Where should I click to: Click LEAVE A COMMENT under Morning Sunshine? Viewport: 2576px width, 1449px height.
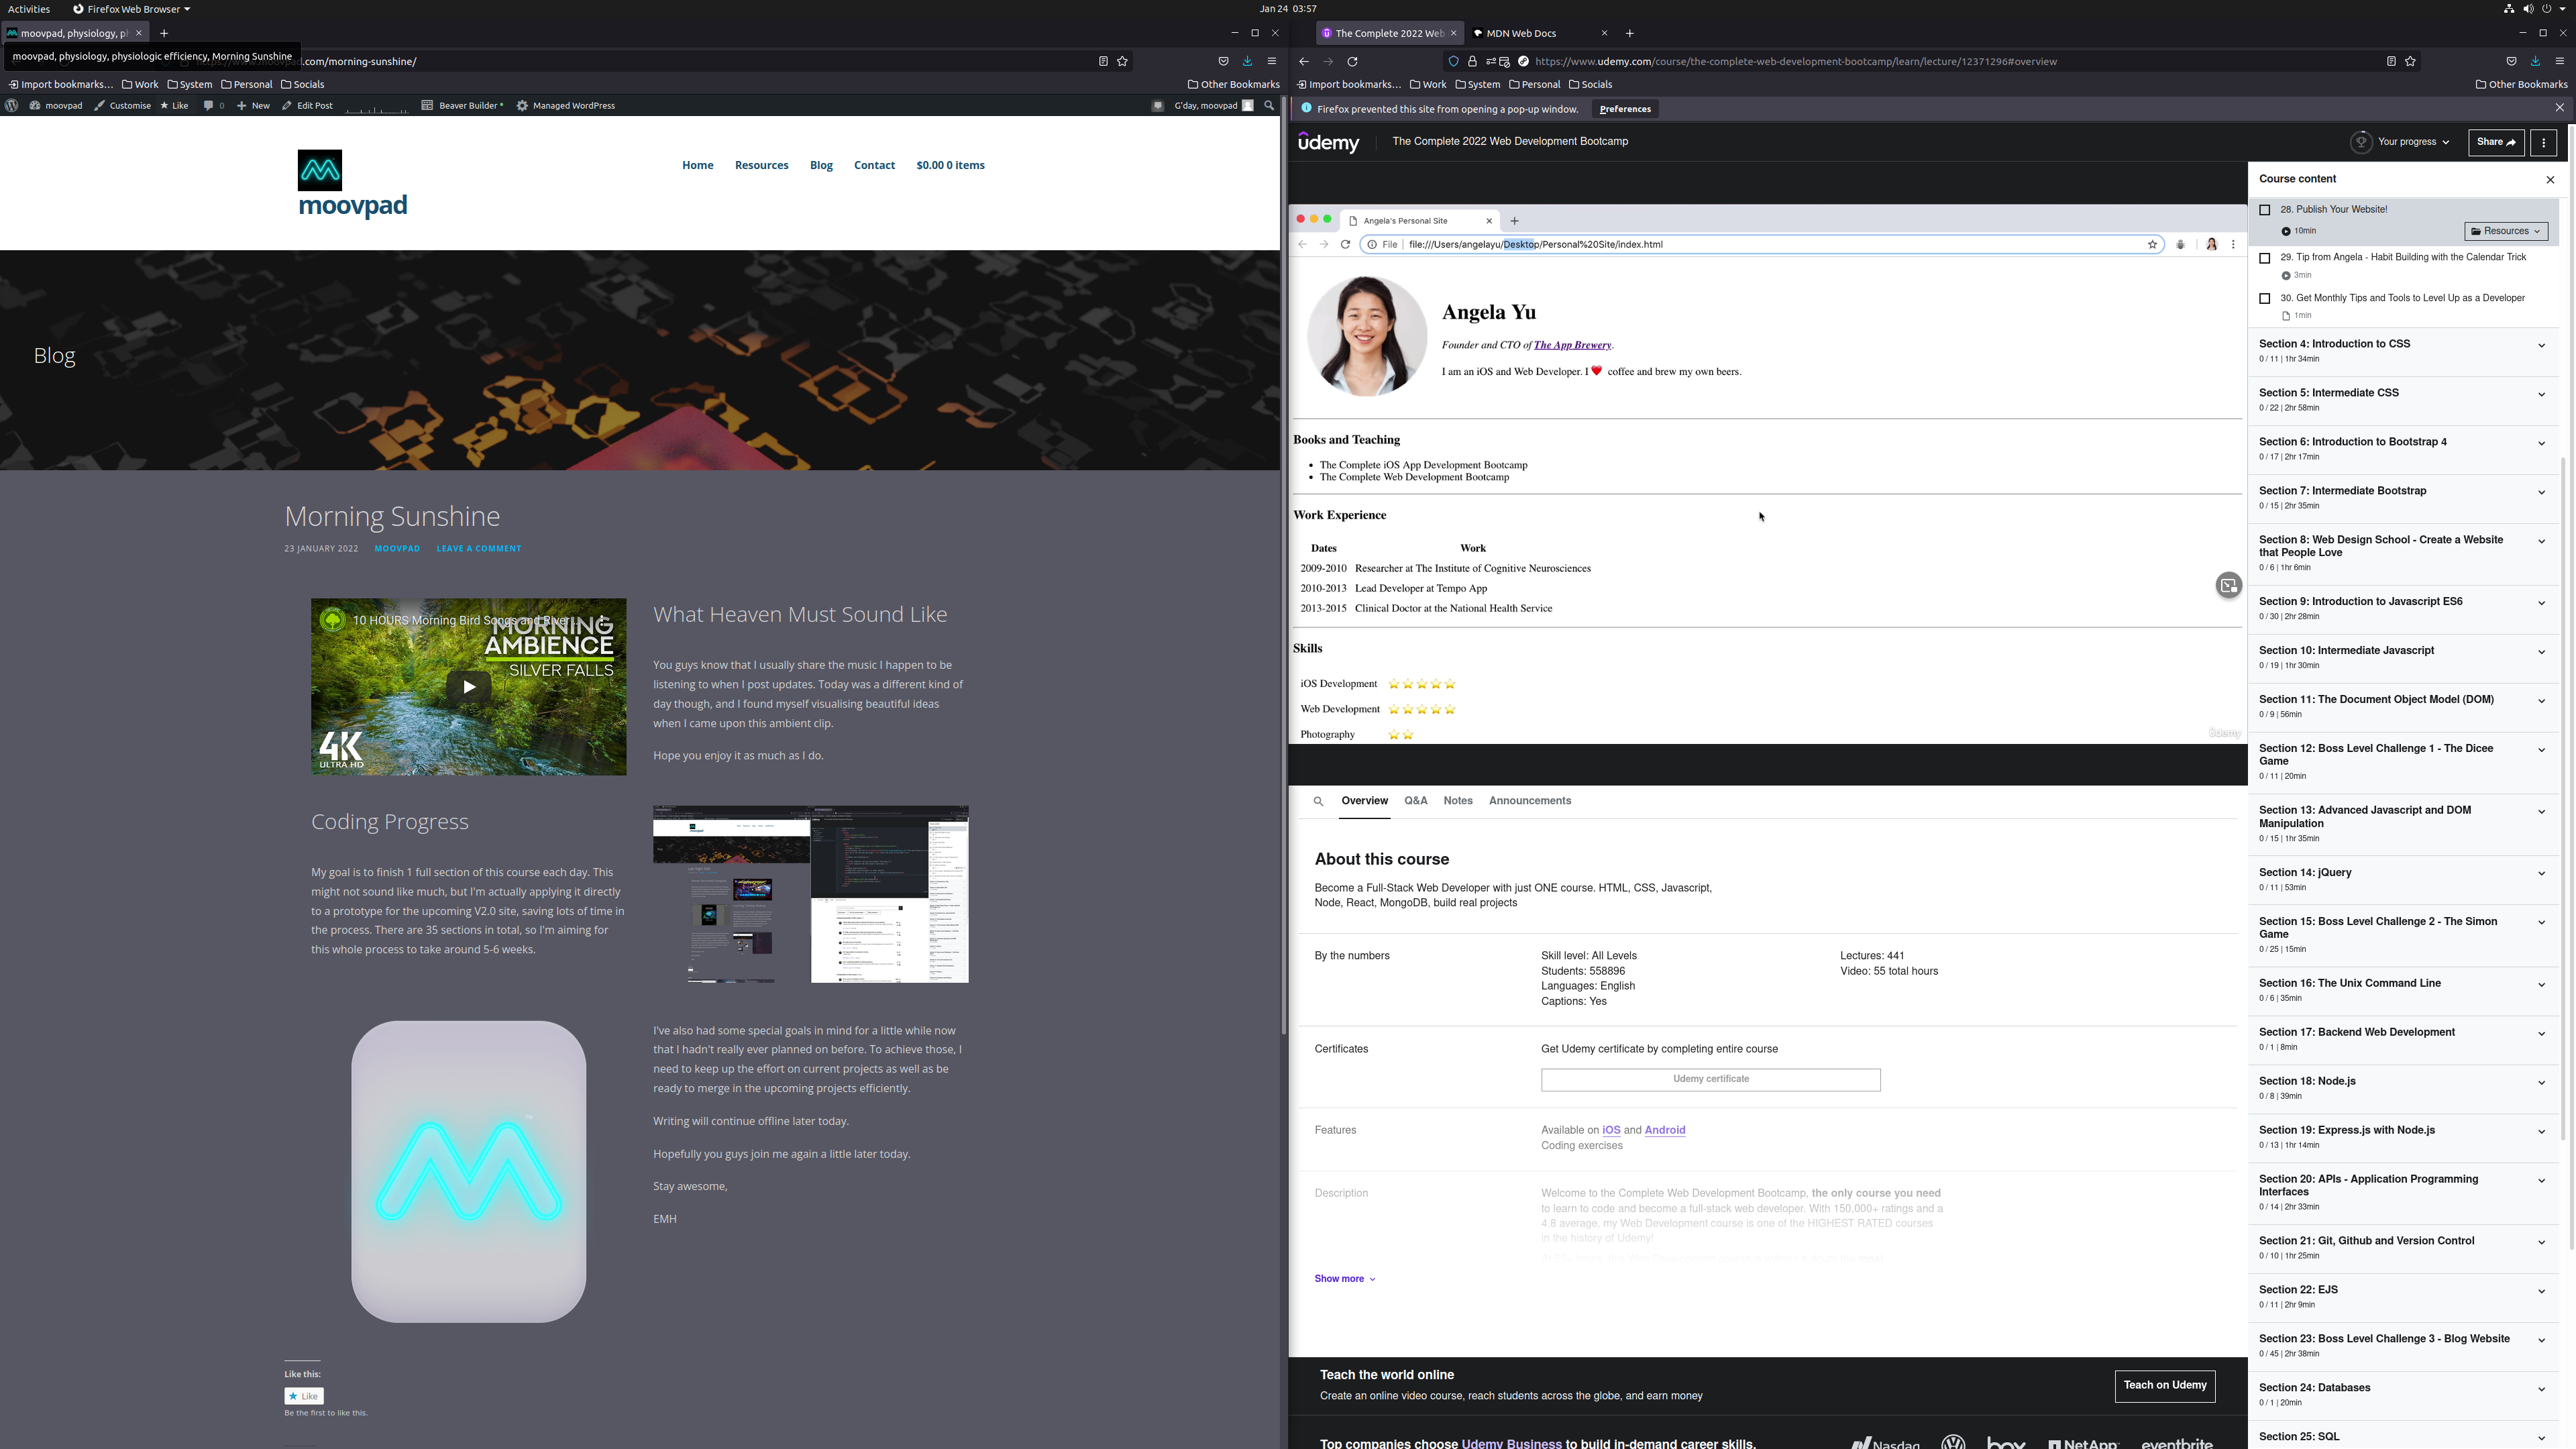tap(478, 549)
